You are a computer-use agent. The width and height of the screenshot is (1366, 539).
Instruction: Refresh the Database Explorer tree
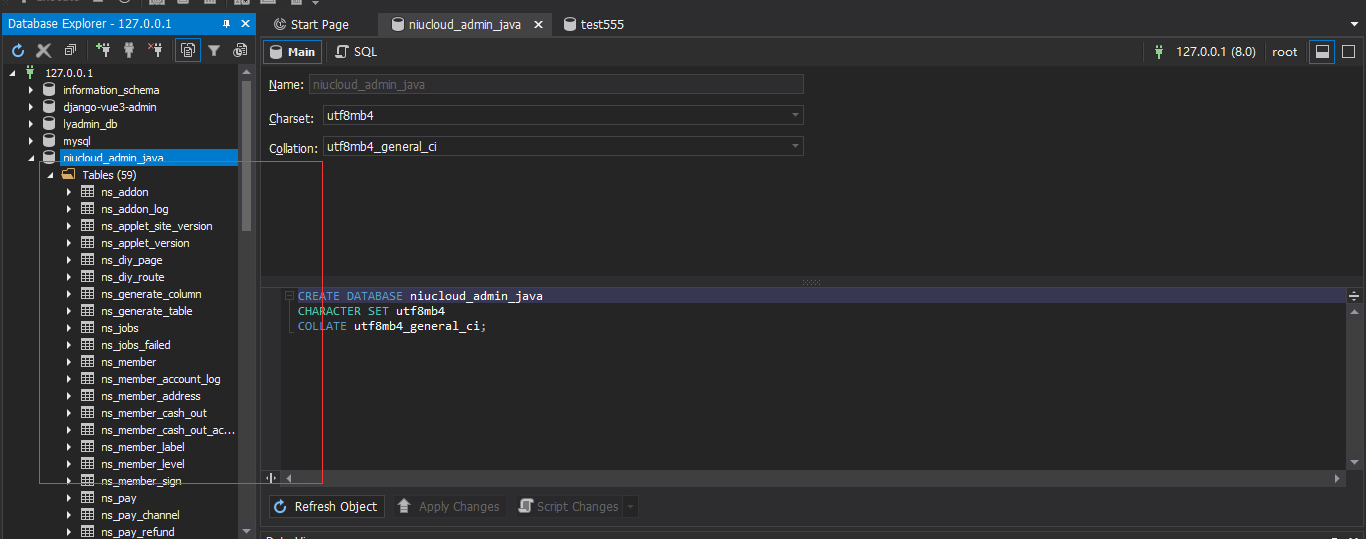pyautogui.click(x=18, y=50)
